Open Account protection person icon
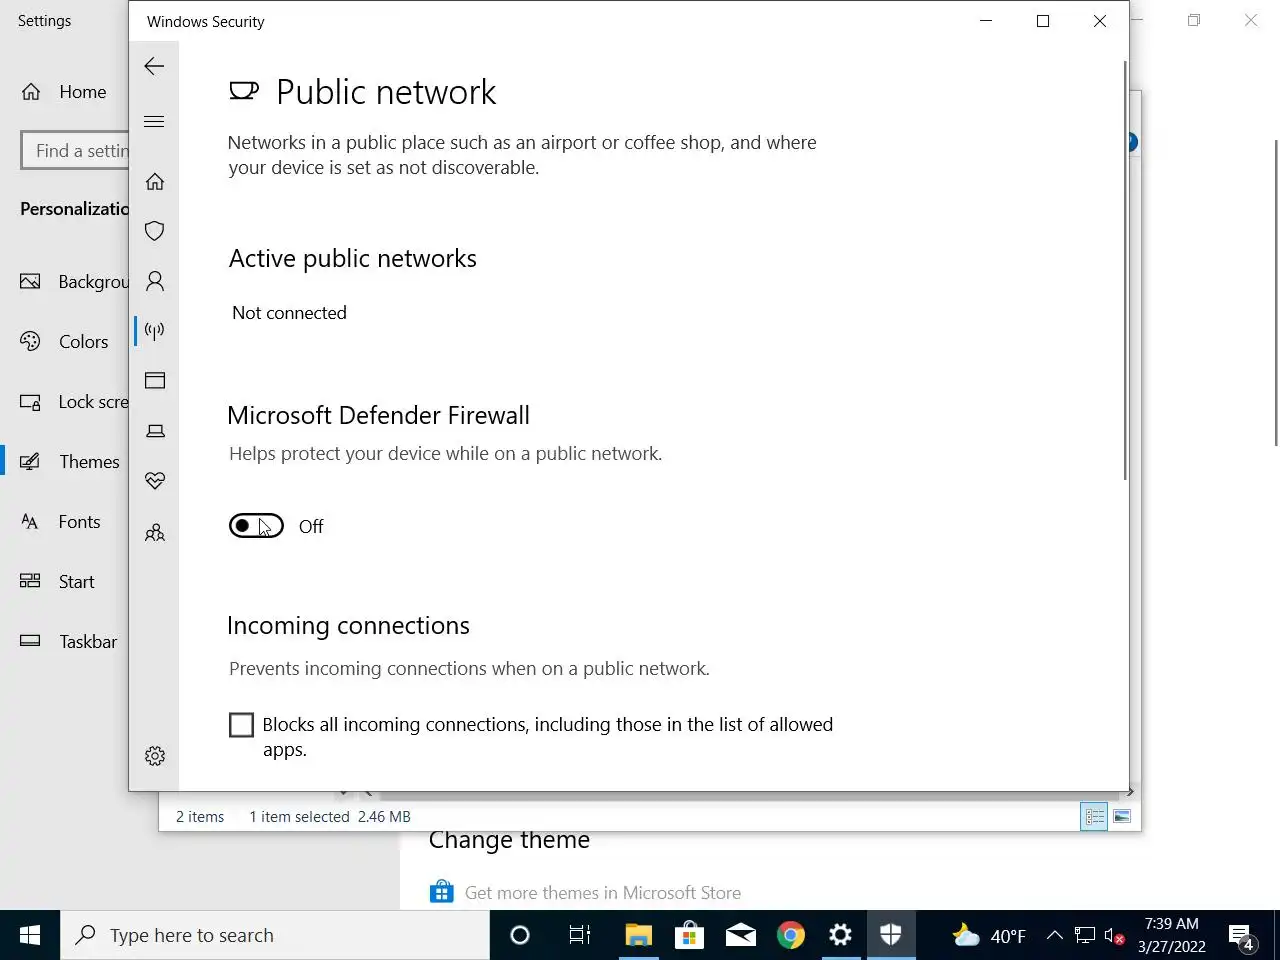This screenshot has width=1280, height=960. [x=155, y=281]
